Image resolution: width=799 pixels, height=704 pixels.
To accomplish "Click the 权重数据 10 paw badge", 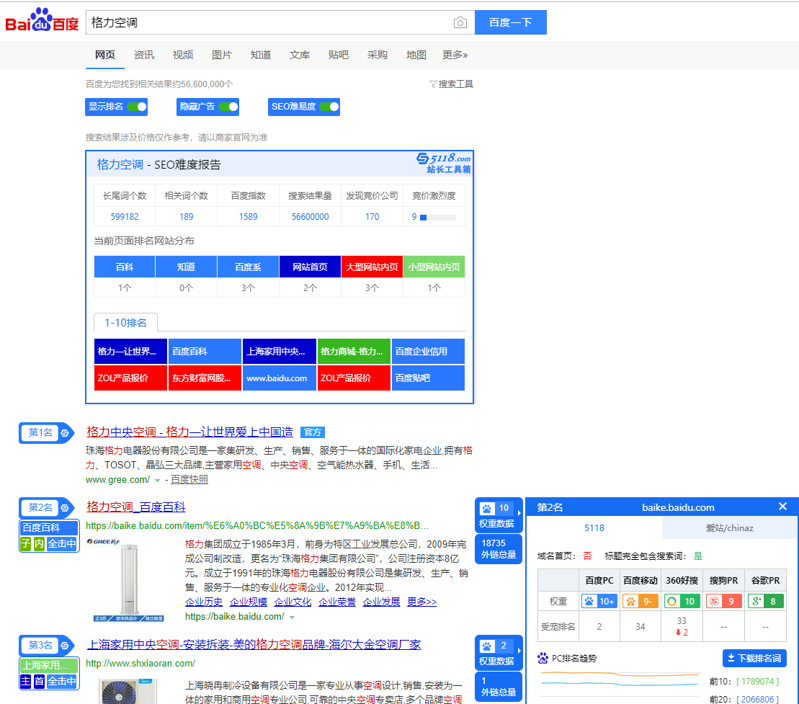I will (x=497, y=515).
